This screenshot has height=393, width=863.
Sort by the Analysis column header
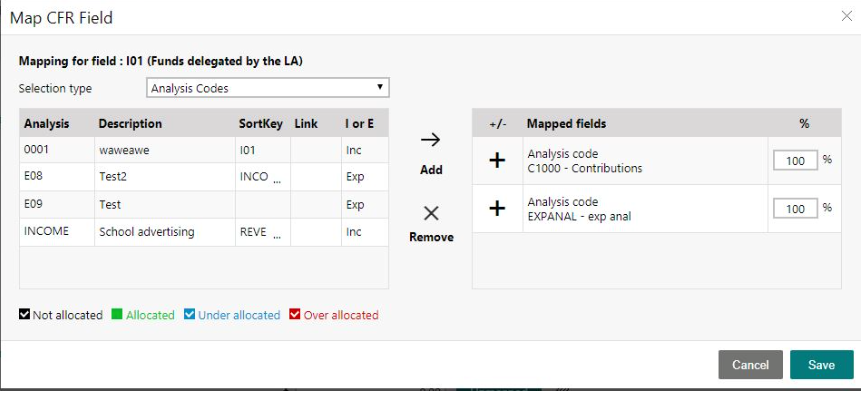coord(47,123)
